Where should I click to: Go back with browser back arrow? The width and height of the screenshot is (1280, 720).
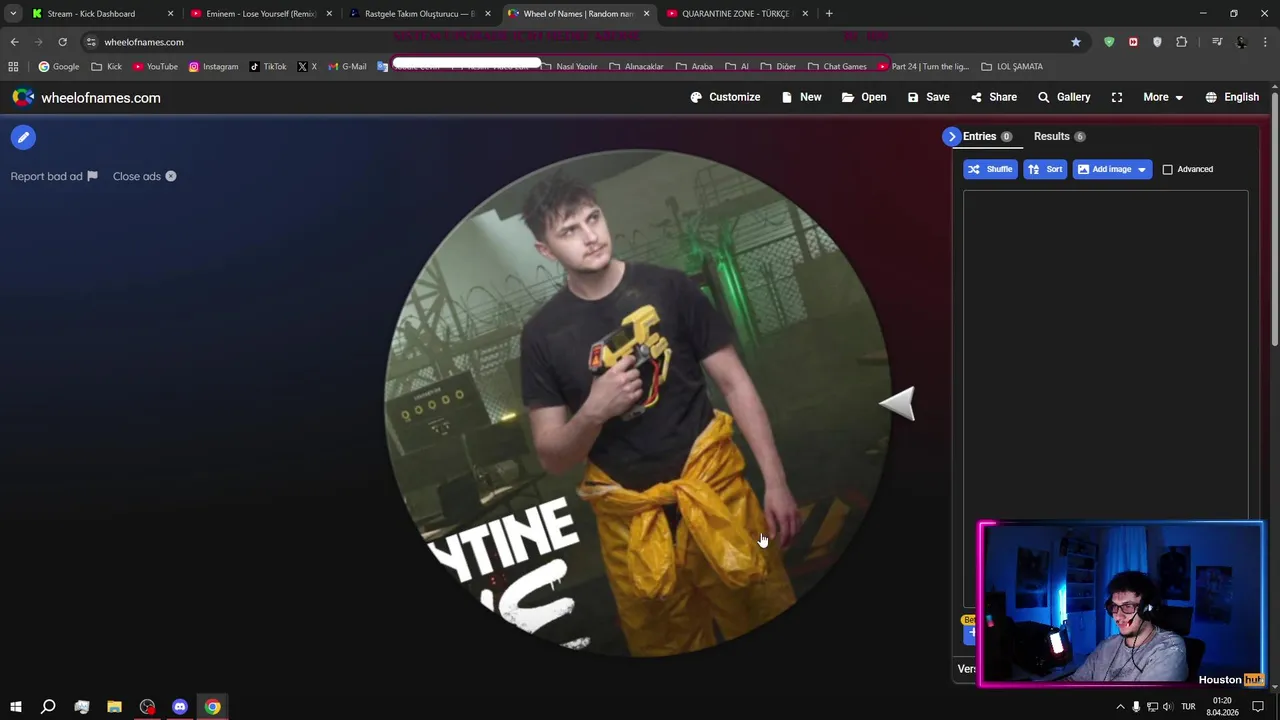click(14, 42)
